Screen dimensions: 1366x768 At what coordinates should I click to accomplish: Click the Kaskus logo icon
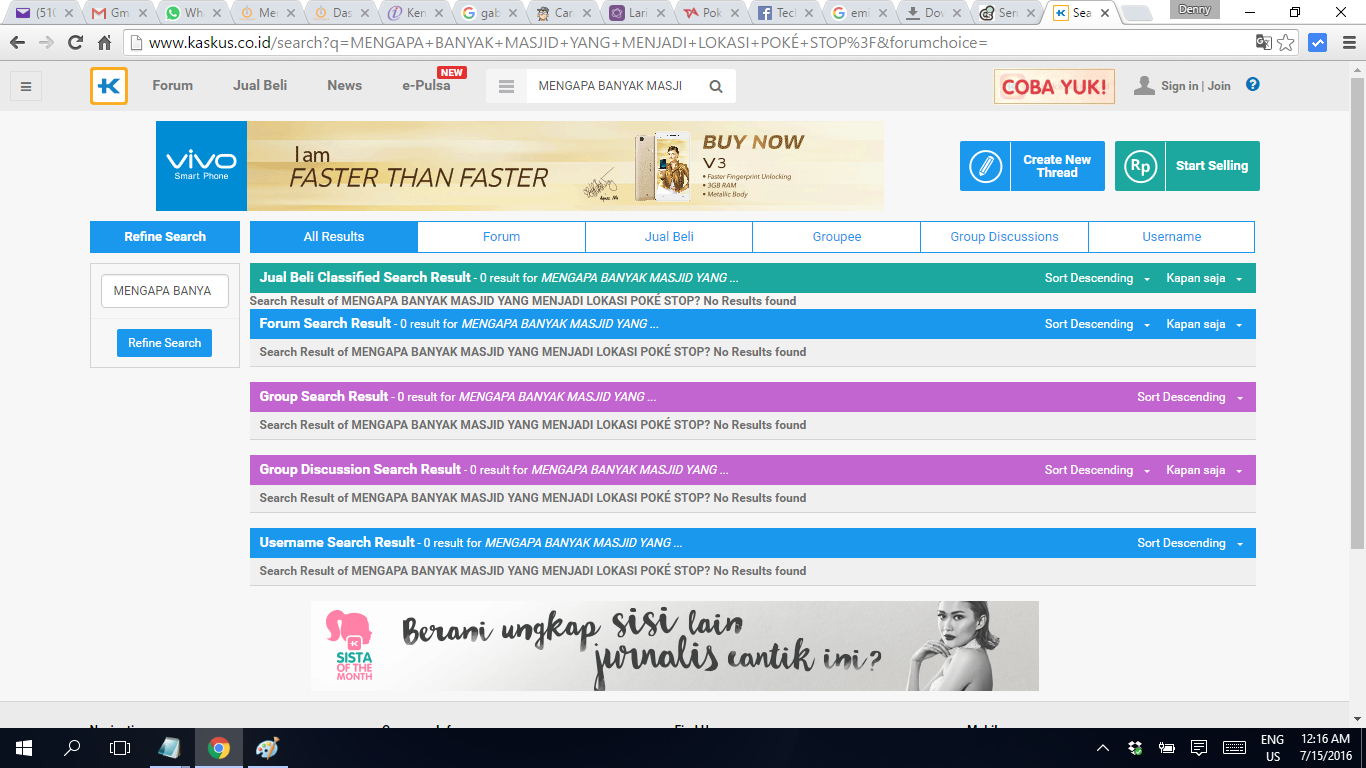coord(109,86)
